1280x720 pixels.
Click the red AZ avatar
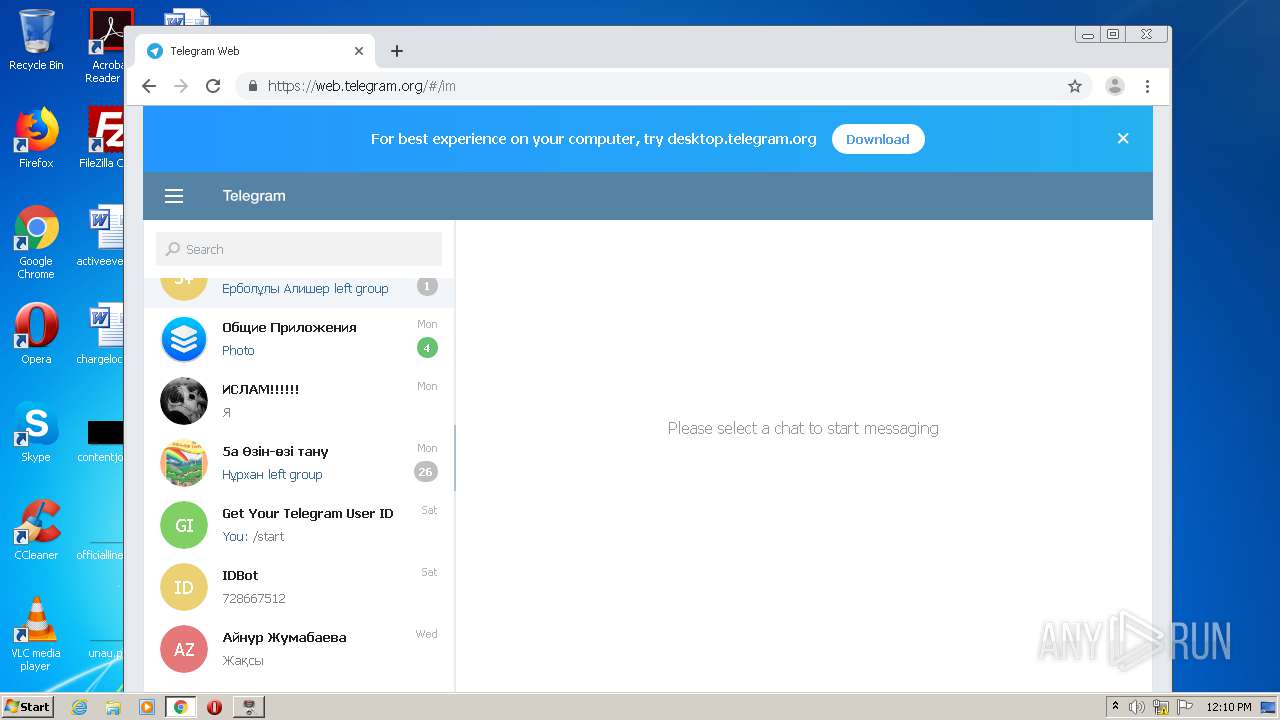tap(184, 649)
